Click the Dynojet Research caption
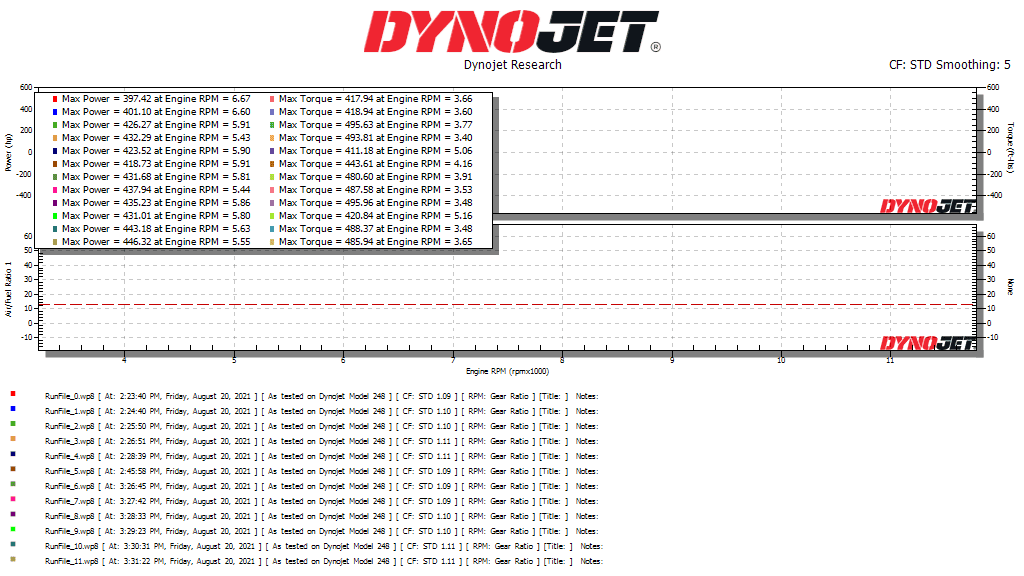The height and width of the screenshot is (576, 1024). pos(513,65)
